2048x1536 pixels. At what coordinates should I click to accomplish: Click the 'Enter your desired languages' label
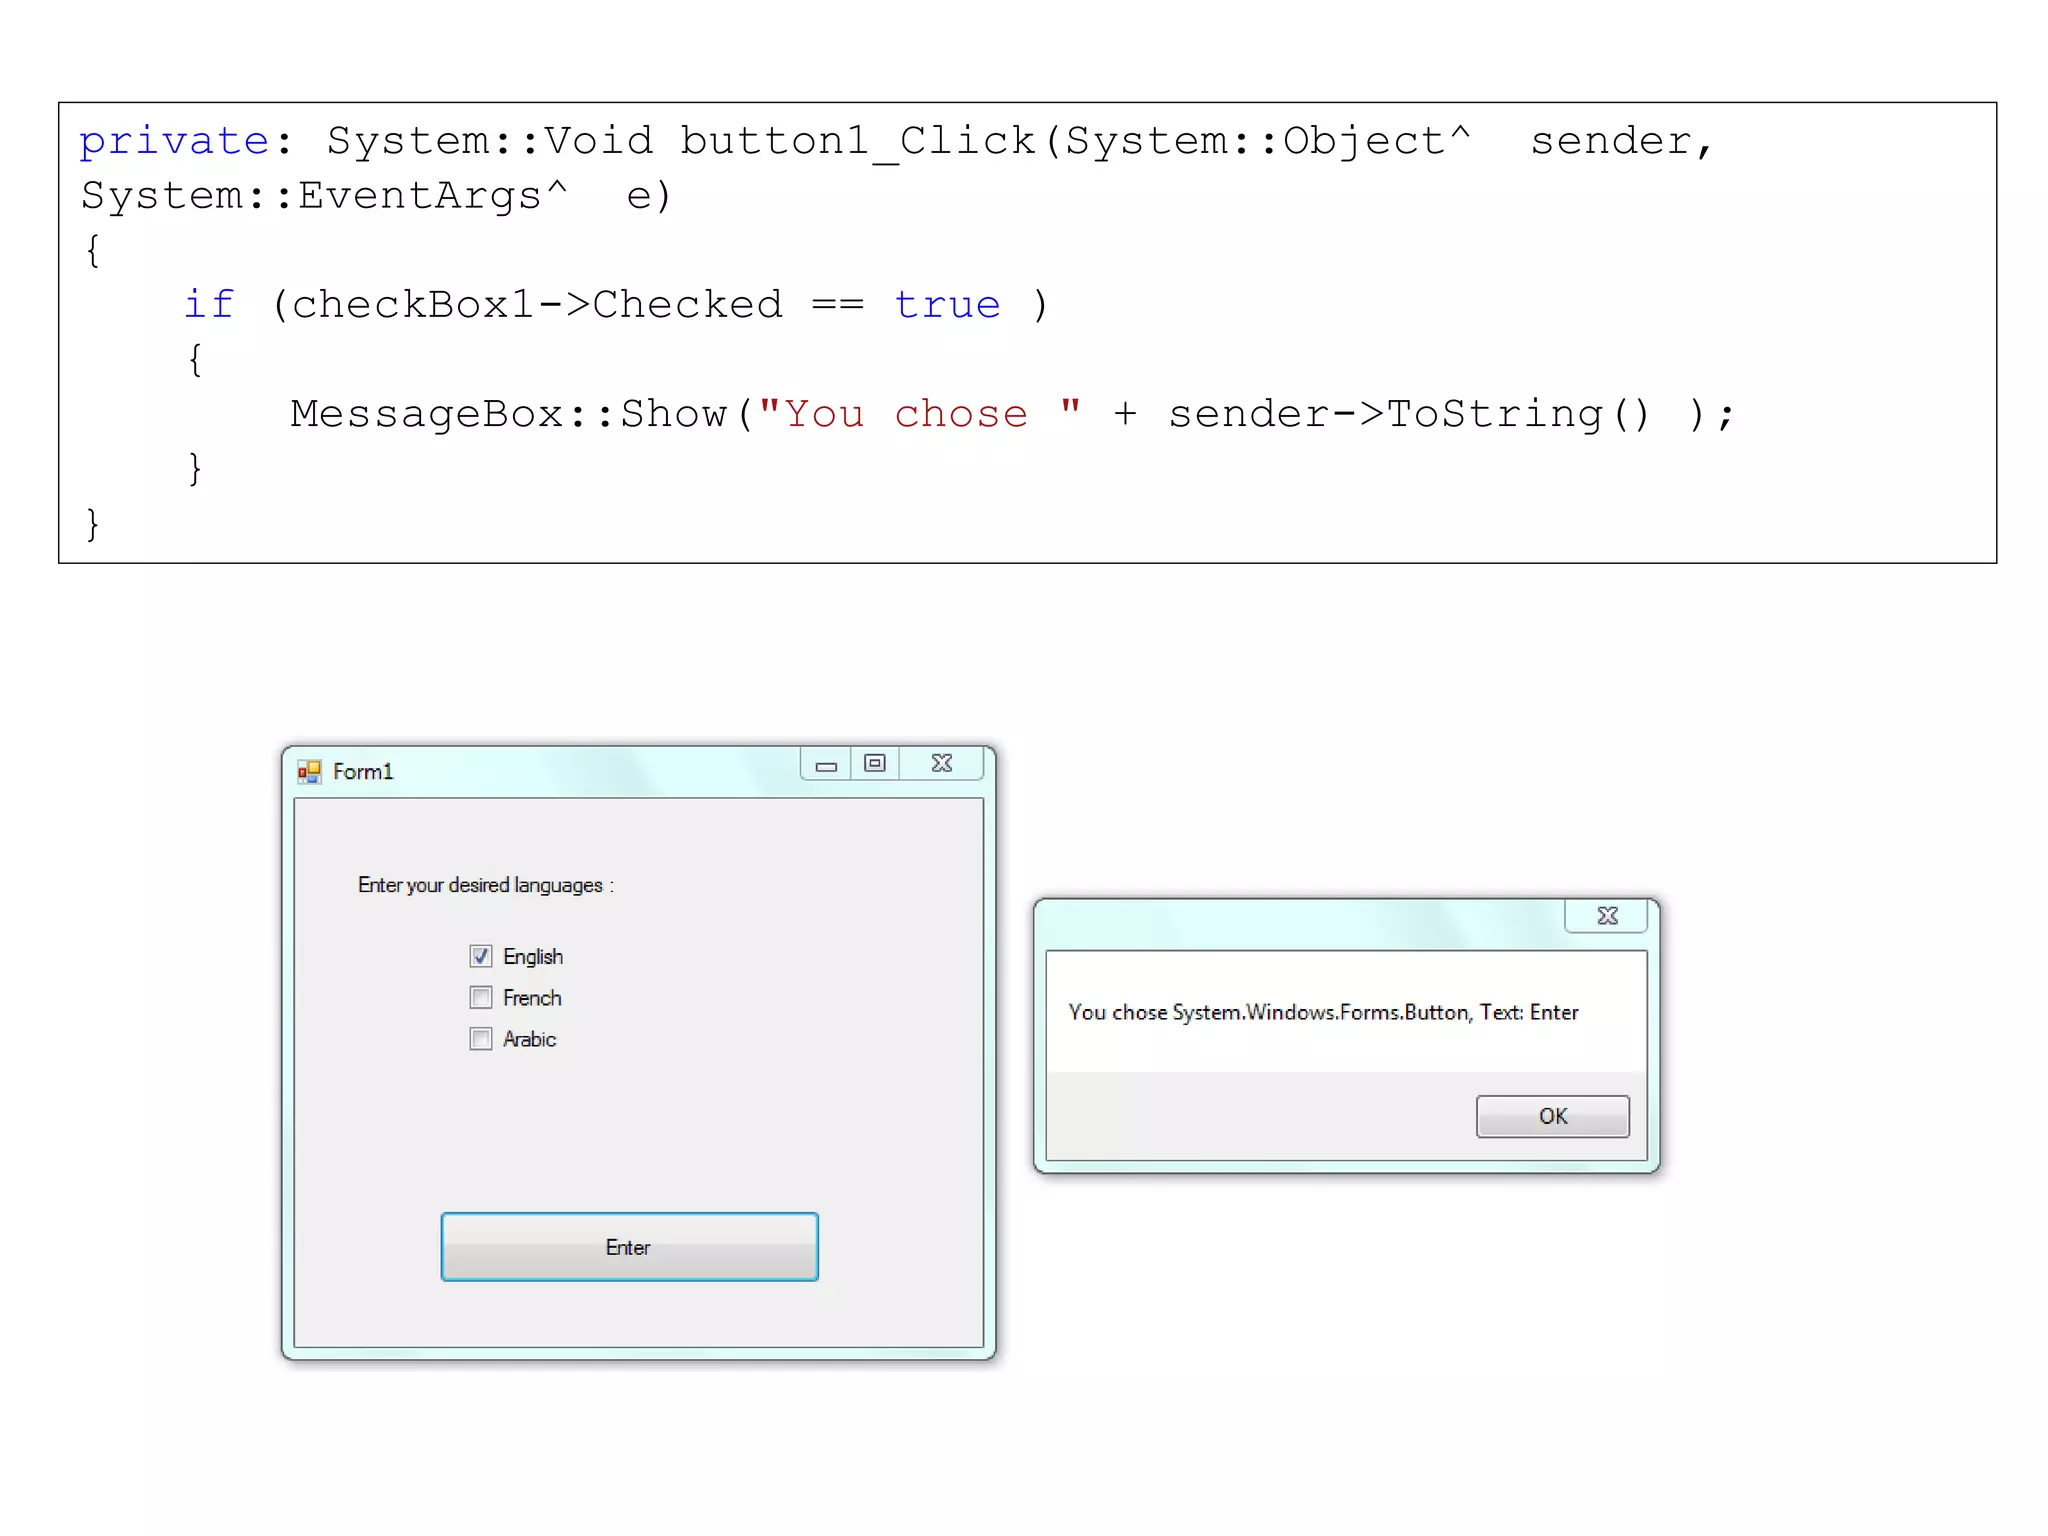tap(486, 885)
